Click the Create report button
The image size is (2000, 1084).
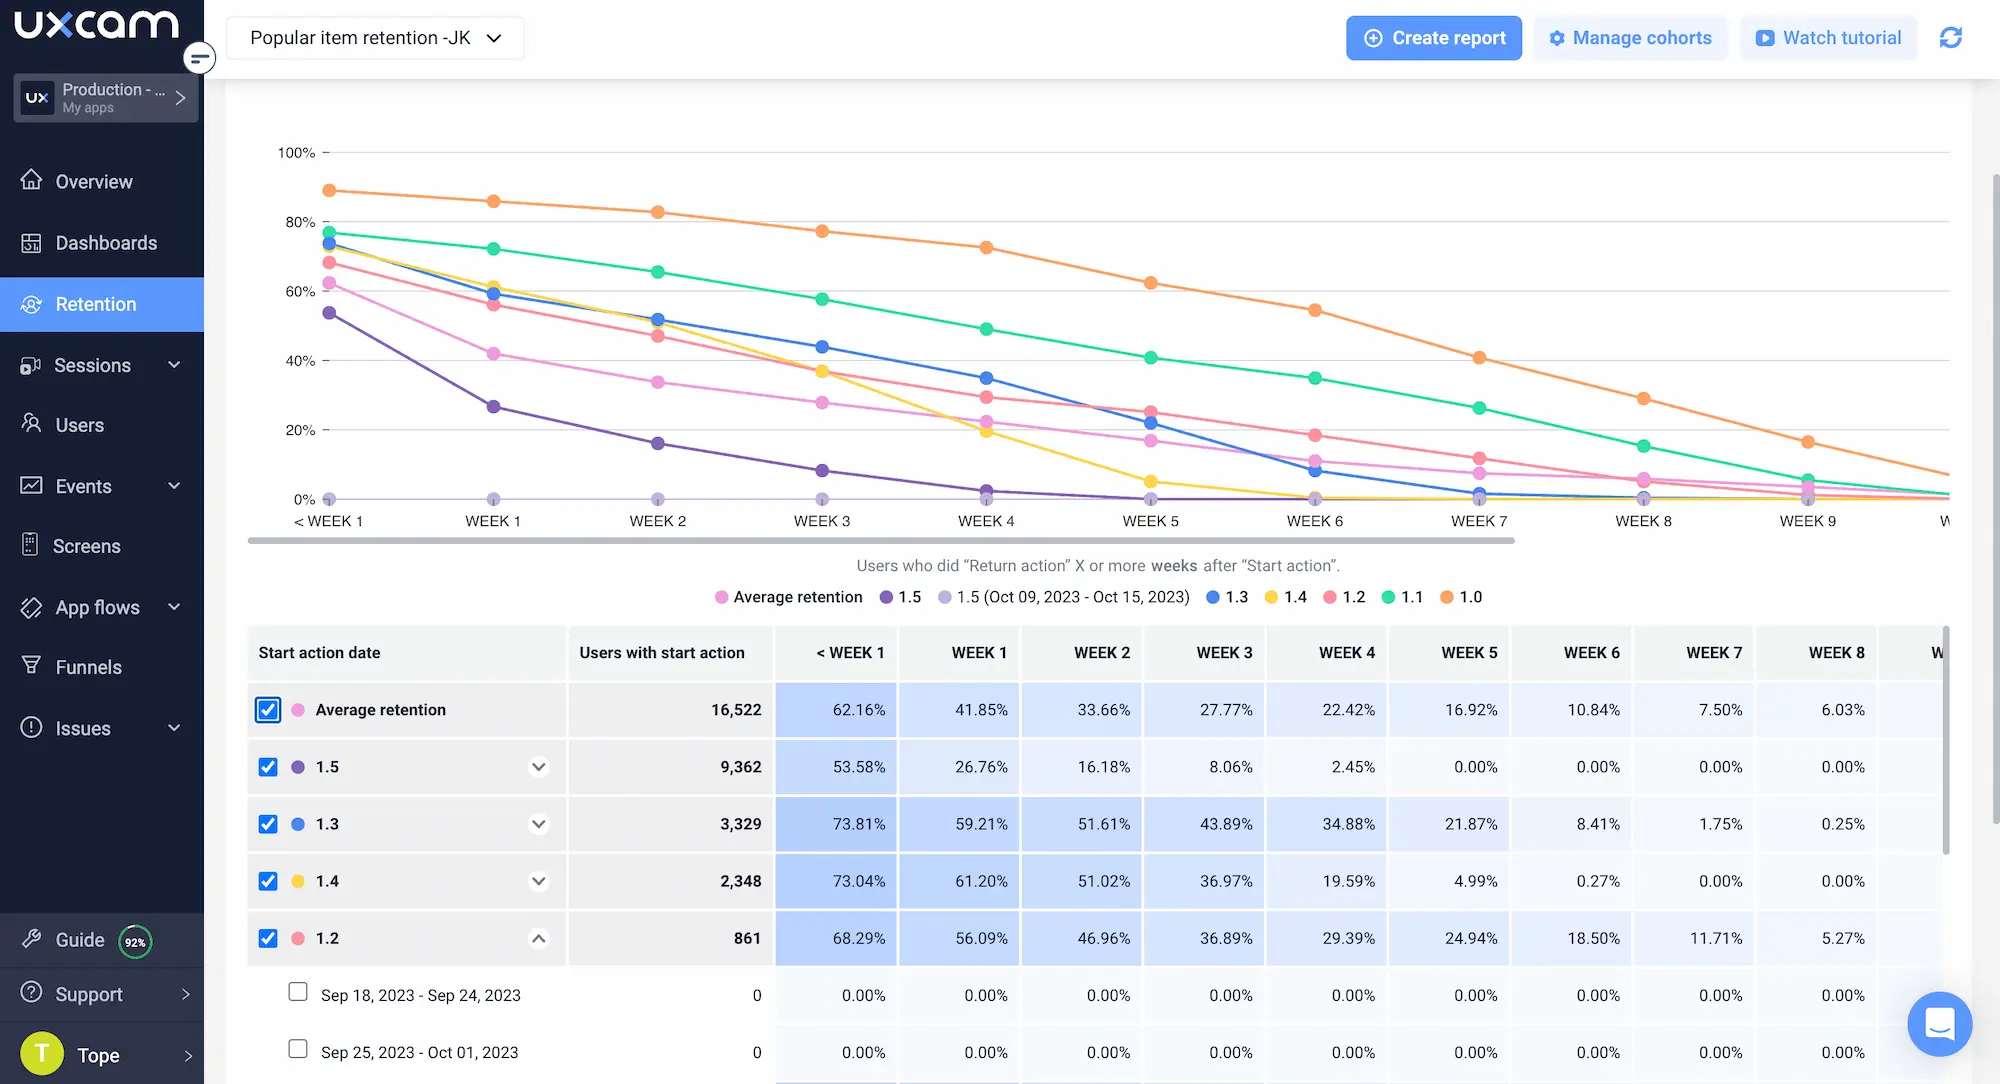pos(1433,38)
